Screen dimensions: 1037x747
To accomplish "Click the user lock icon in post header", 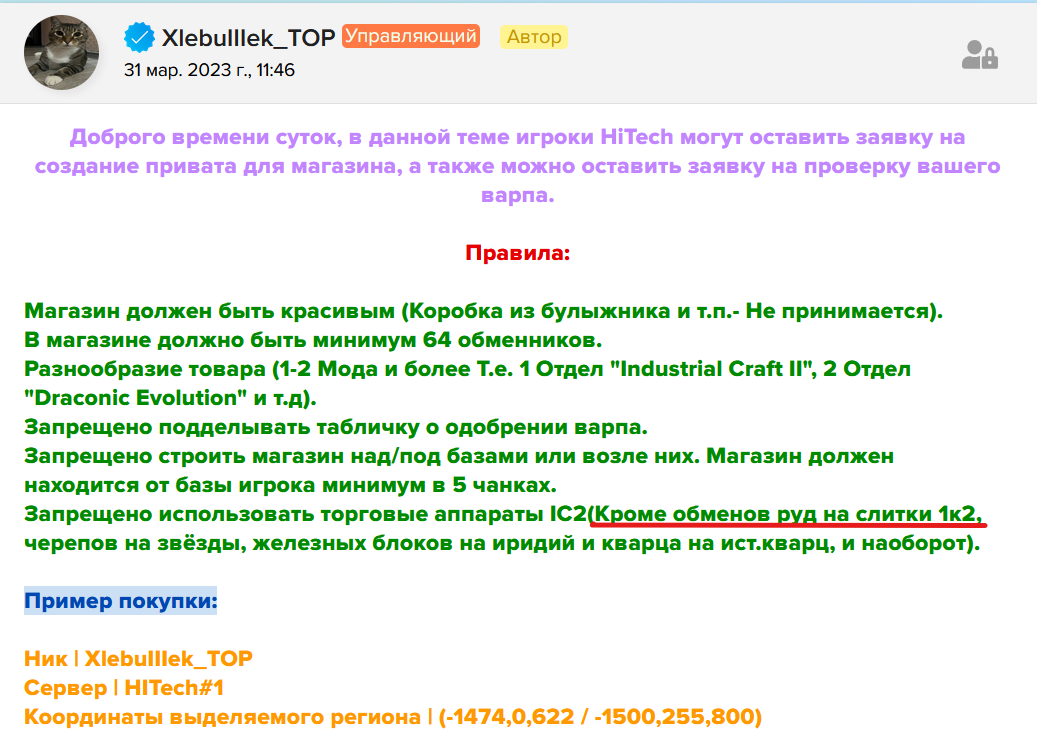I will click(x=978, y=55).
